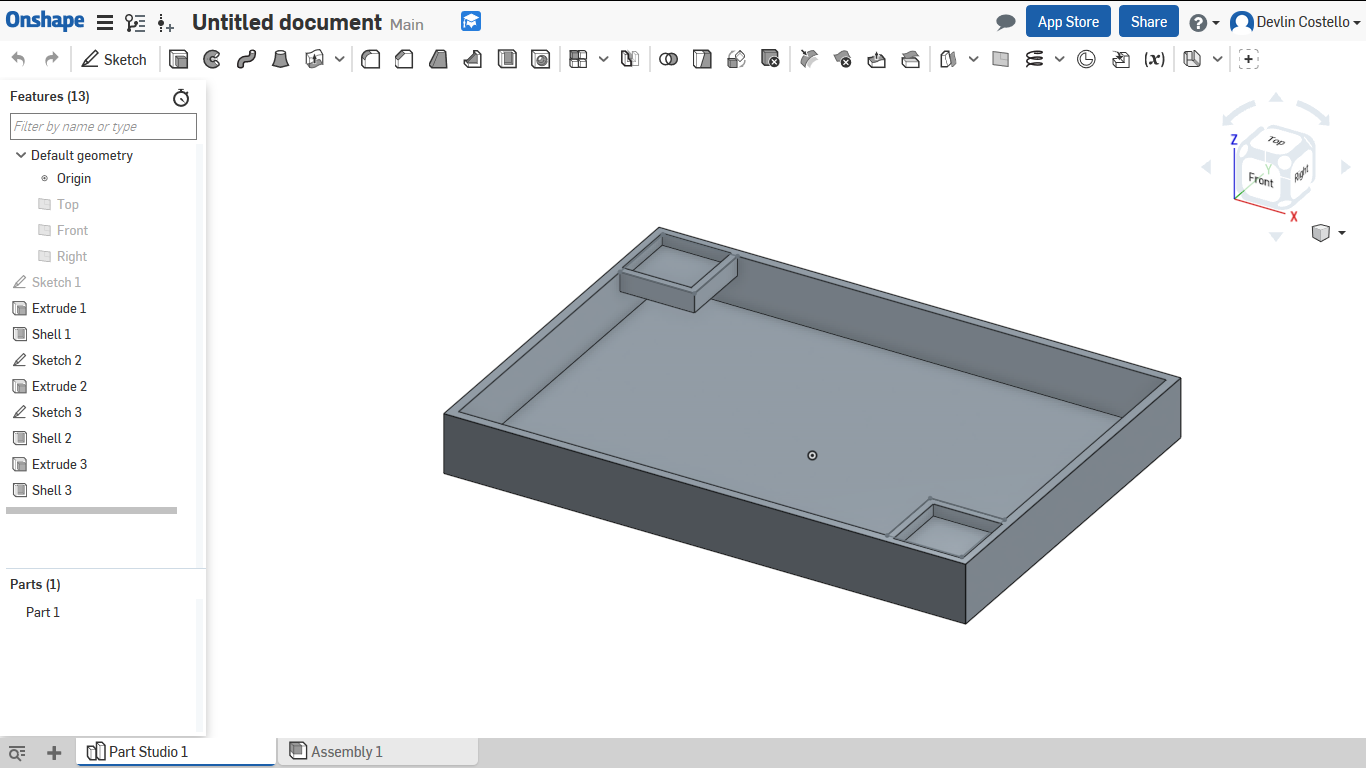This screenshot has width=1366, height=768.
Task: Click the Share button
Action: 1149,22
